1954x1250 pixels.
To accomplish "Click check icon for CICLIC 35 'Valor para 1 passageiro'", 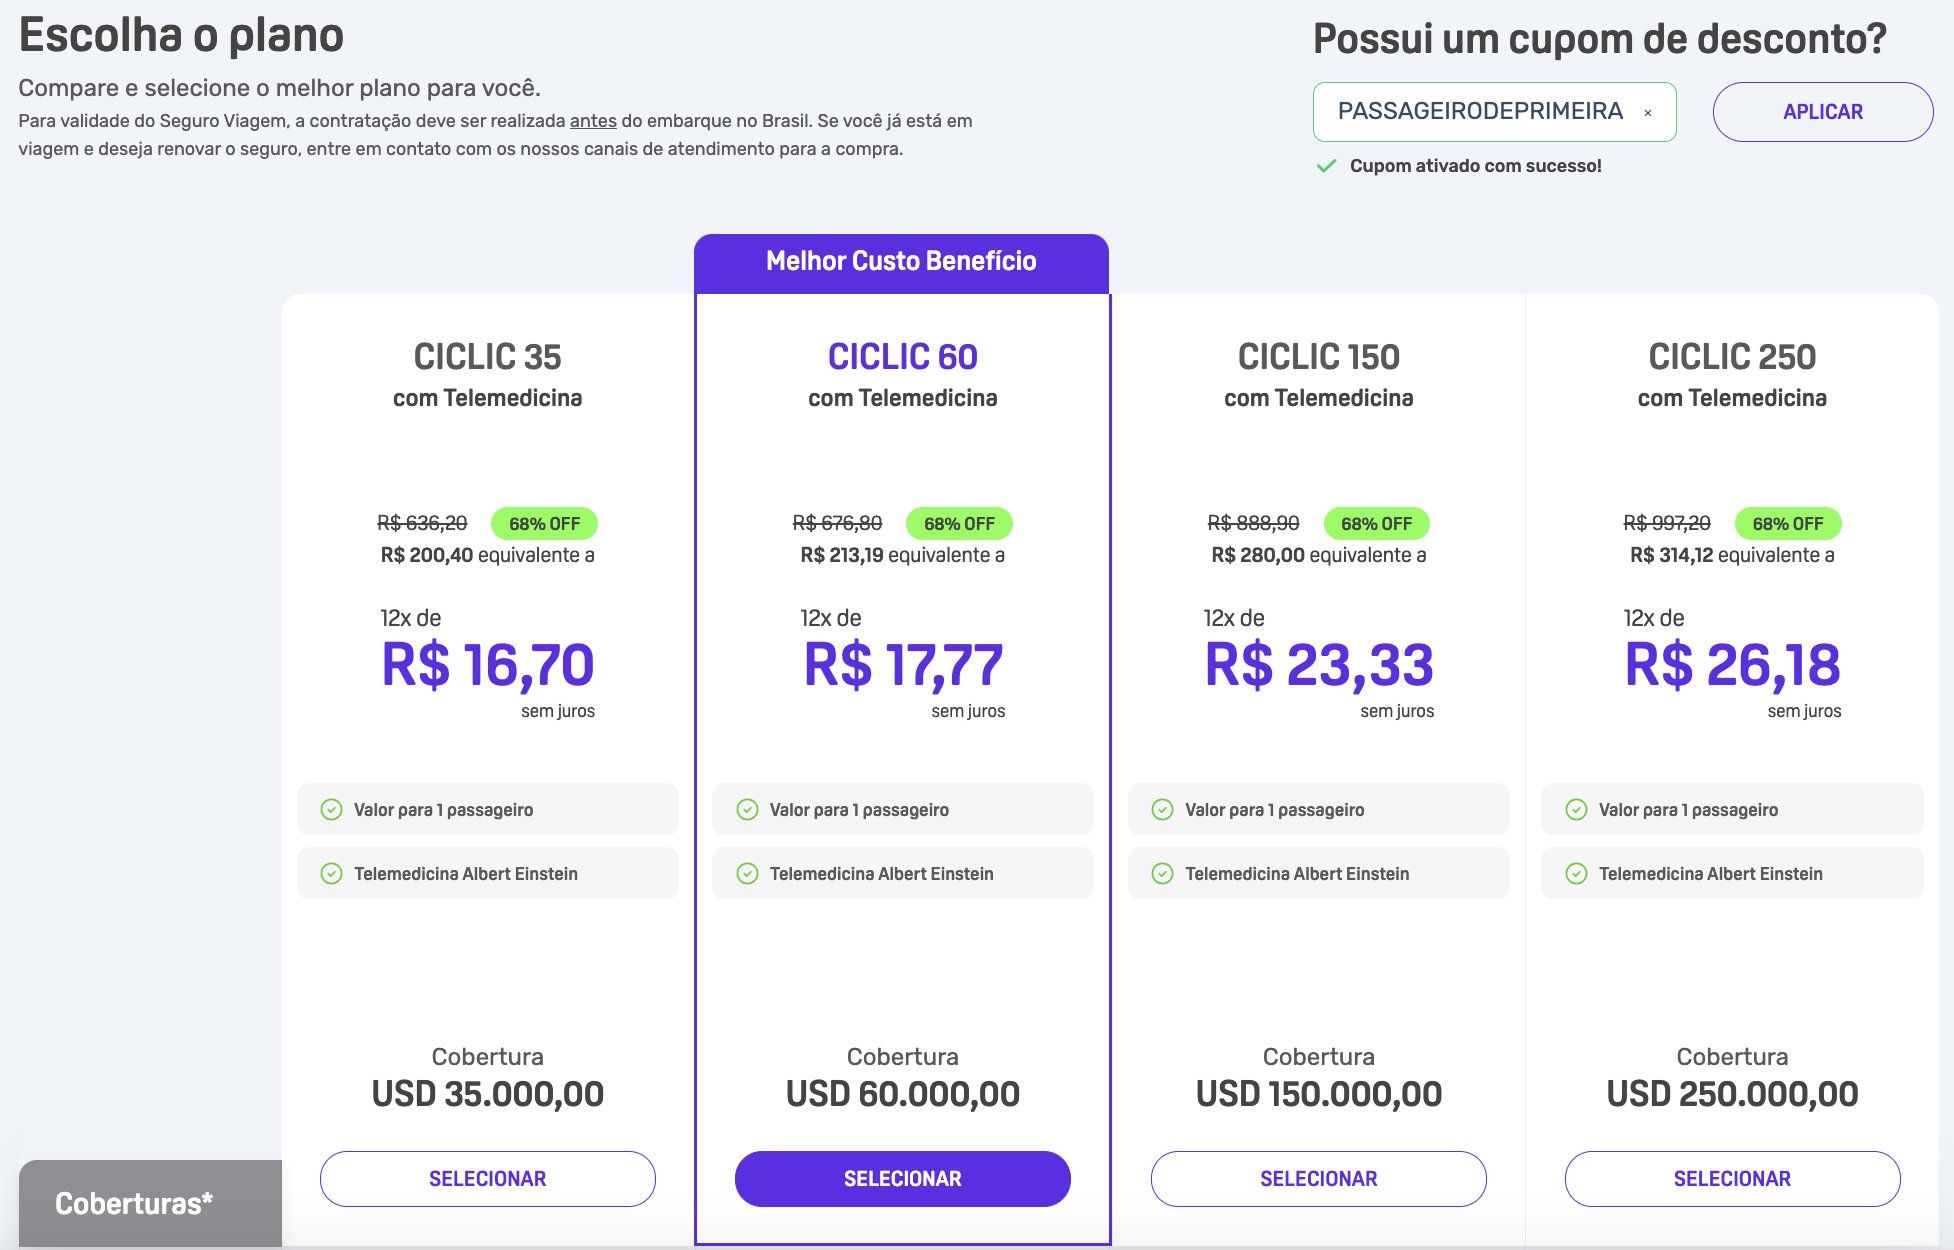I will 331,809.
